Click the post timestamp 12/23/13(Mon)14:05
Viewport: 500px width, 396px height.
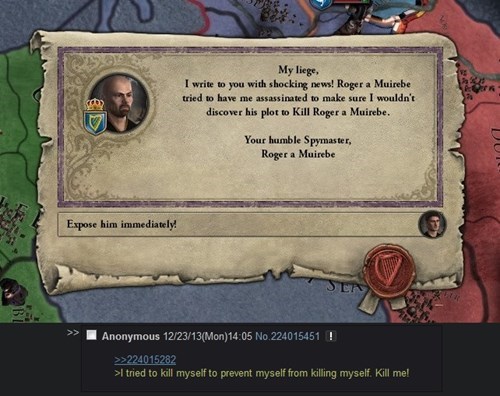pyautogui.click(x=207, y=336)
